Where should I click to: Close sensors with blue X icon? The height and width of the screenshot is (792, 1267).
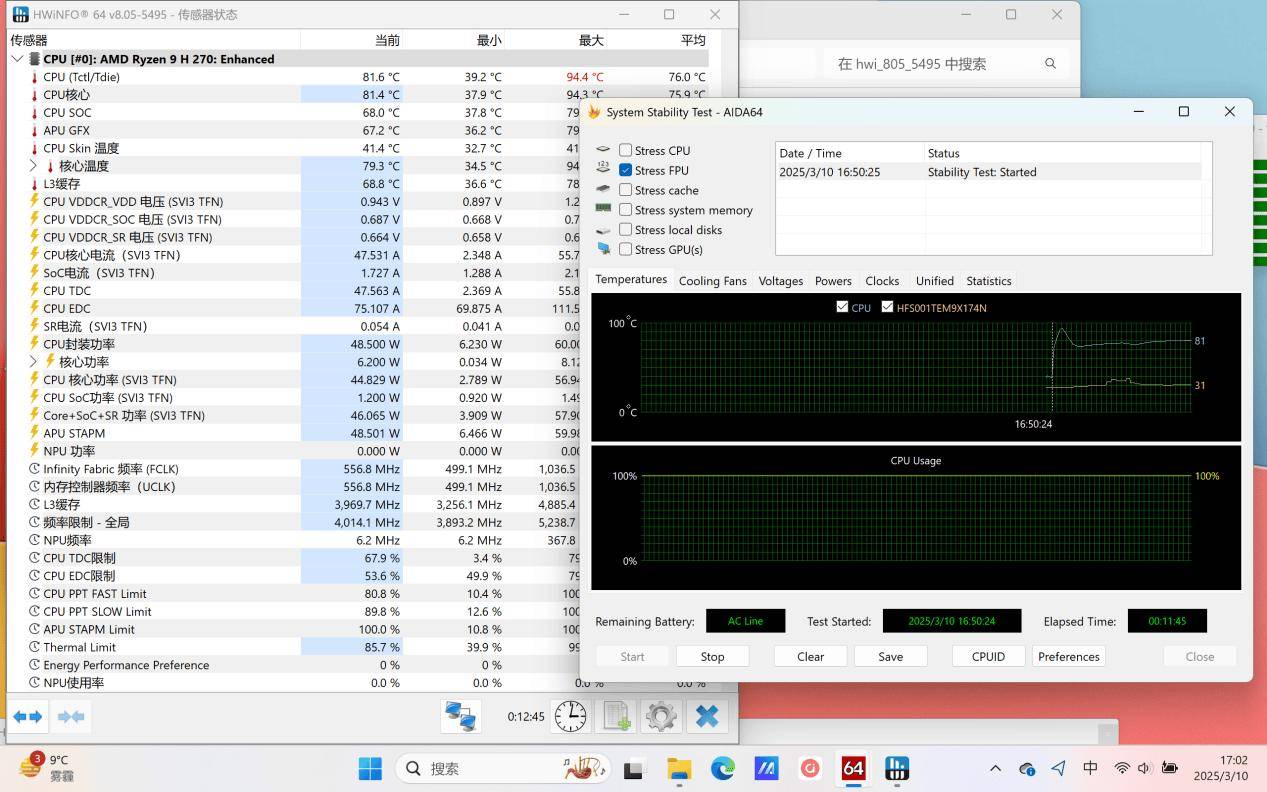[x=707, y=716]
